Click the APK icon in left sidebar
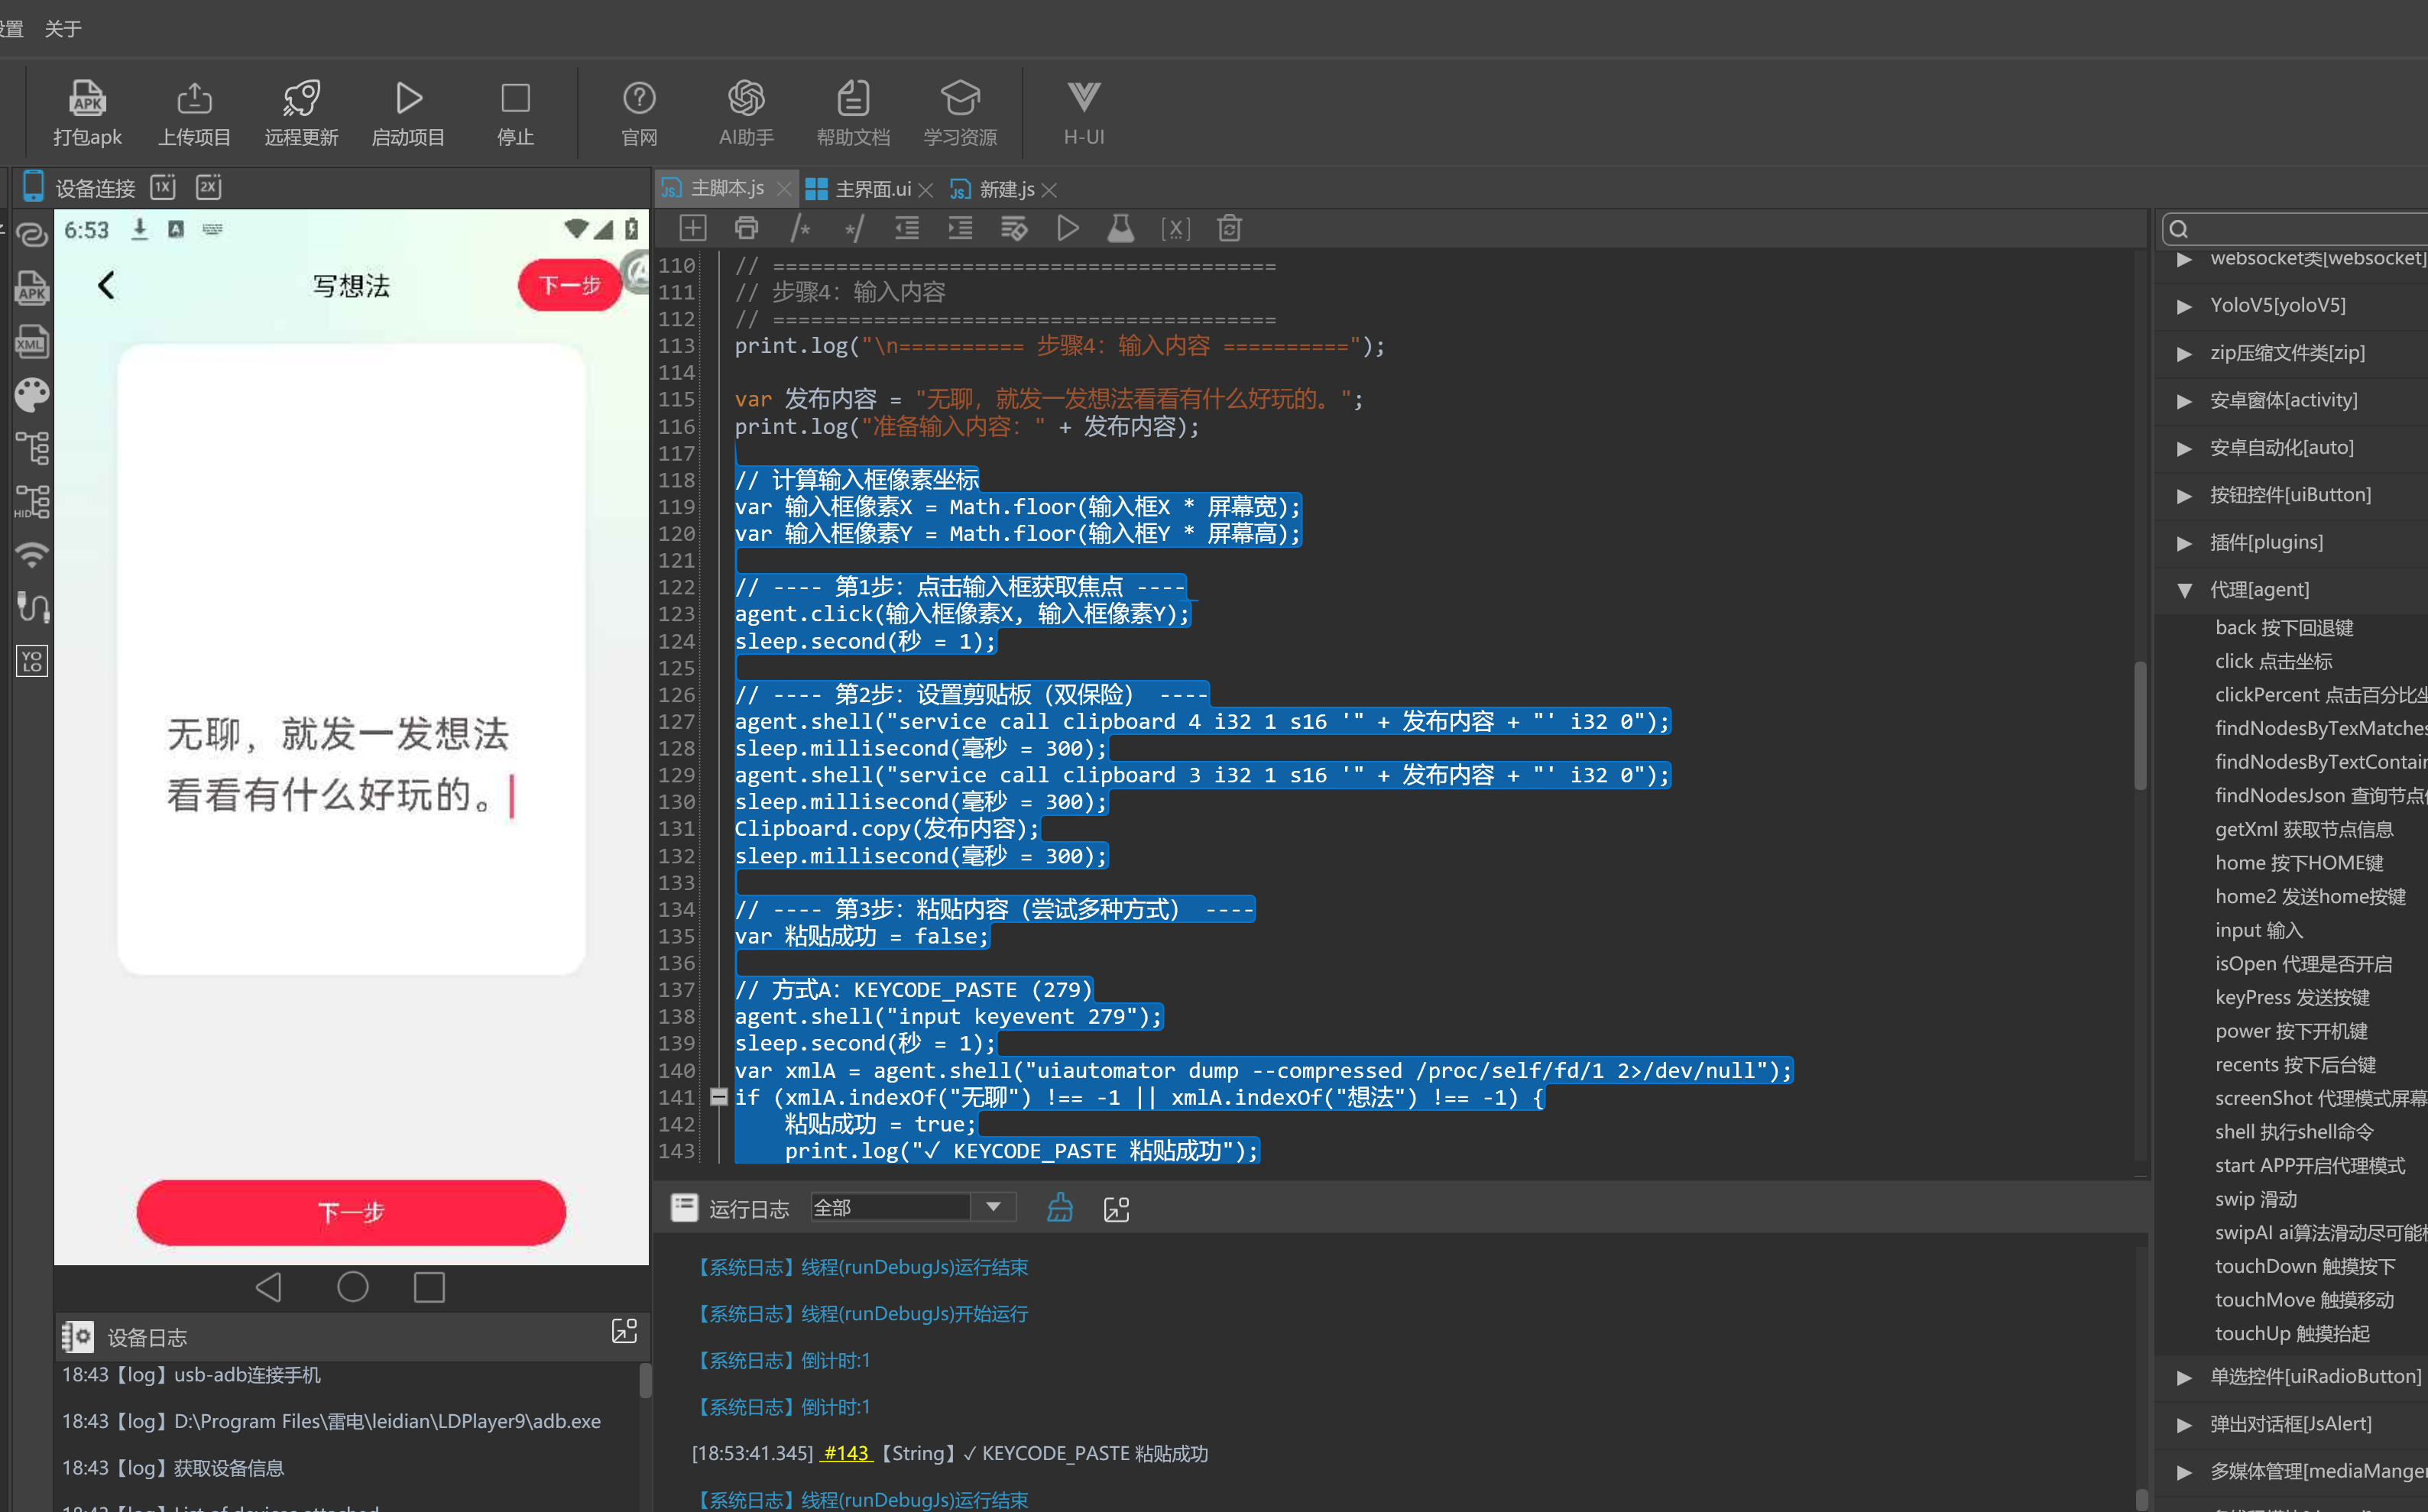Screen dimensions: 2428x1512 [x=32, y=288]
